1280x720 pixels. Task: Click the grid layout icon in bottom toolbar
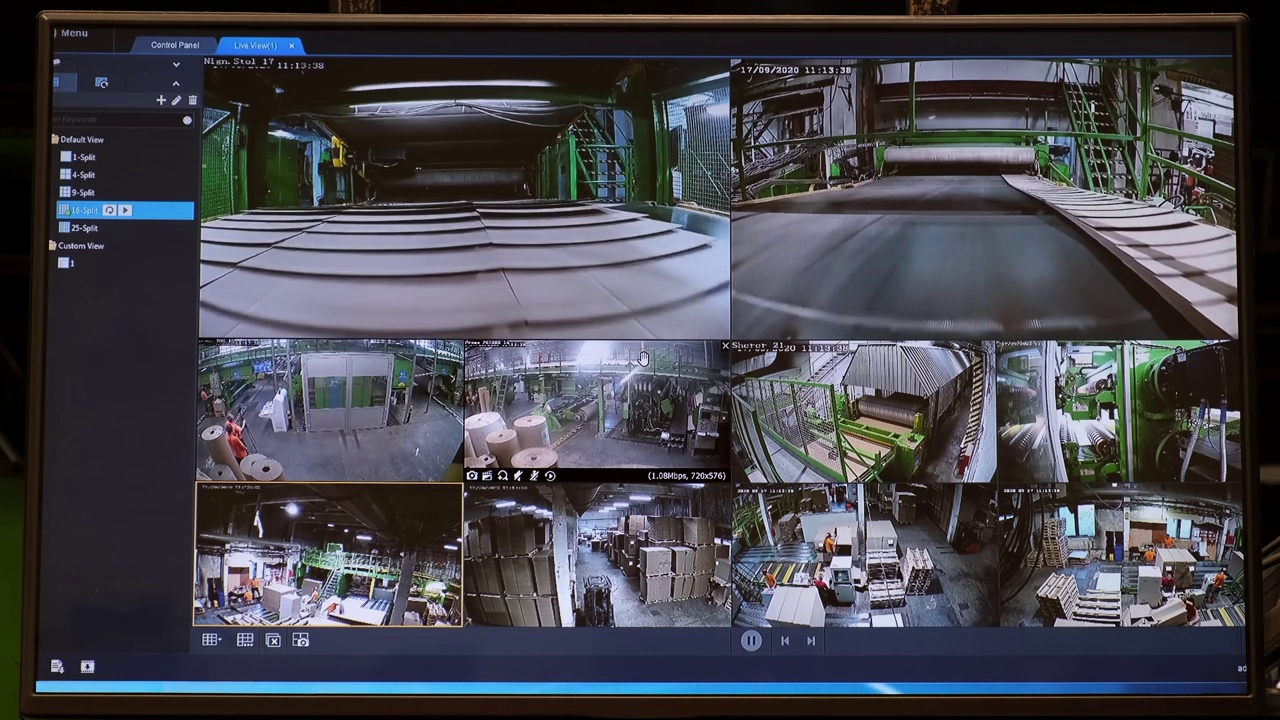(245, 640)
